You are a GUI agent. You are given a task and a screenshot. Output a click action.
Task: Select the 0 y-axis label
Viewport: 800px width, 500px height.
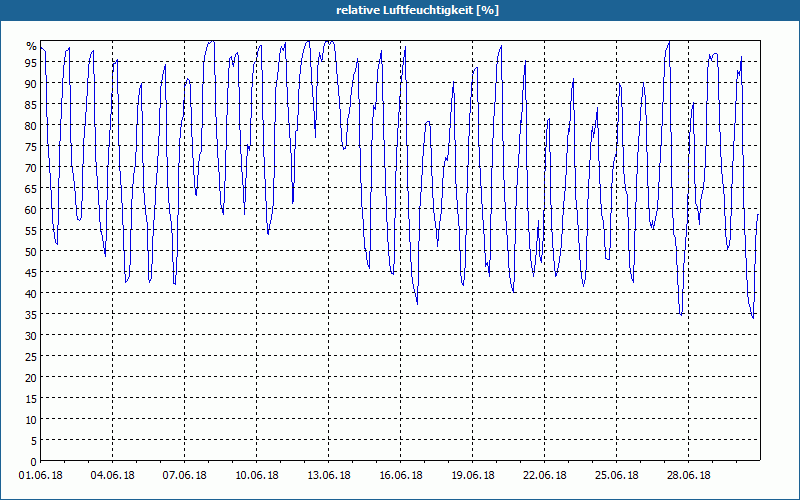(34, 462)
